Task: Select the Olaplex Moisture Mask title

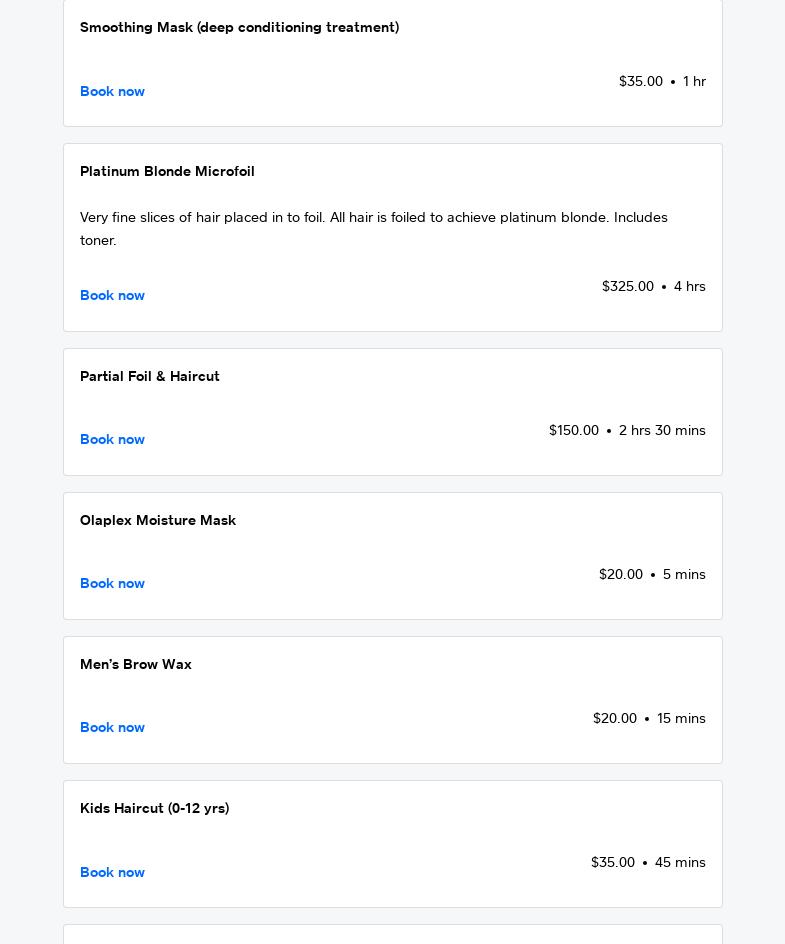Action: [x=158, y=520]
